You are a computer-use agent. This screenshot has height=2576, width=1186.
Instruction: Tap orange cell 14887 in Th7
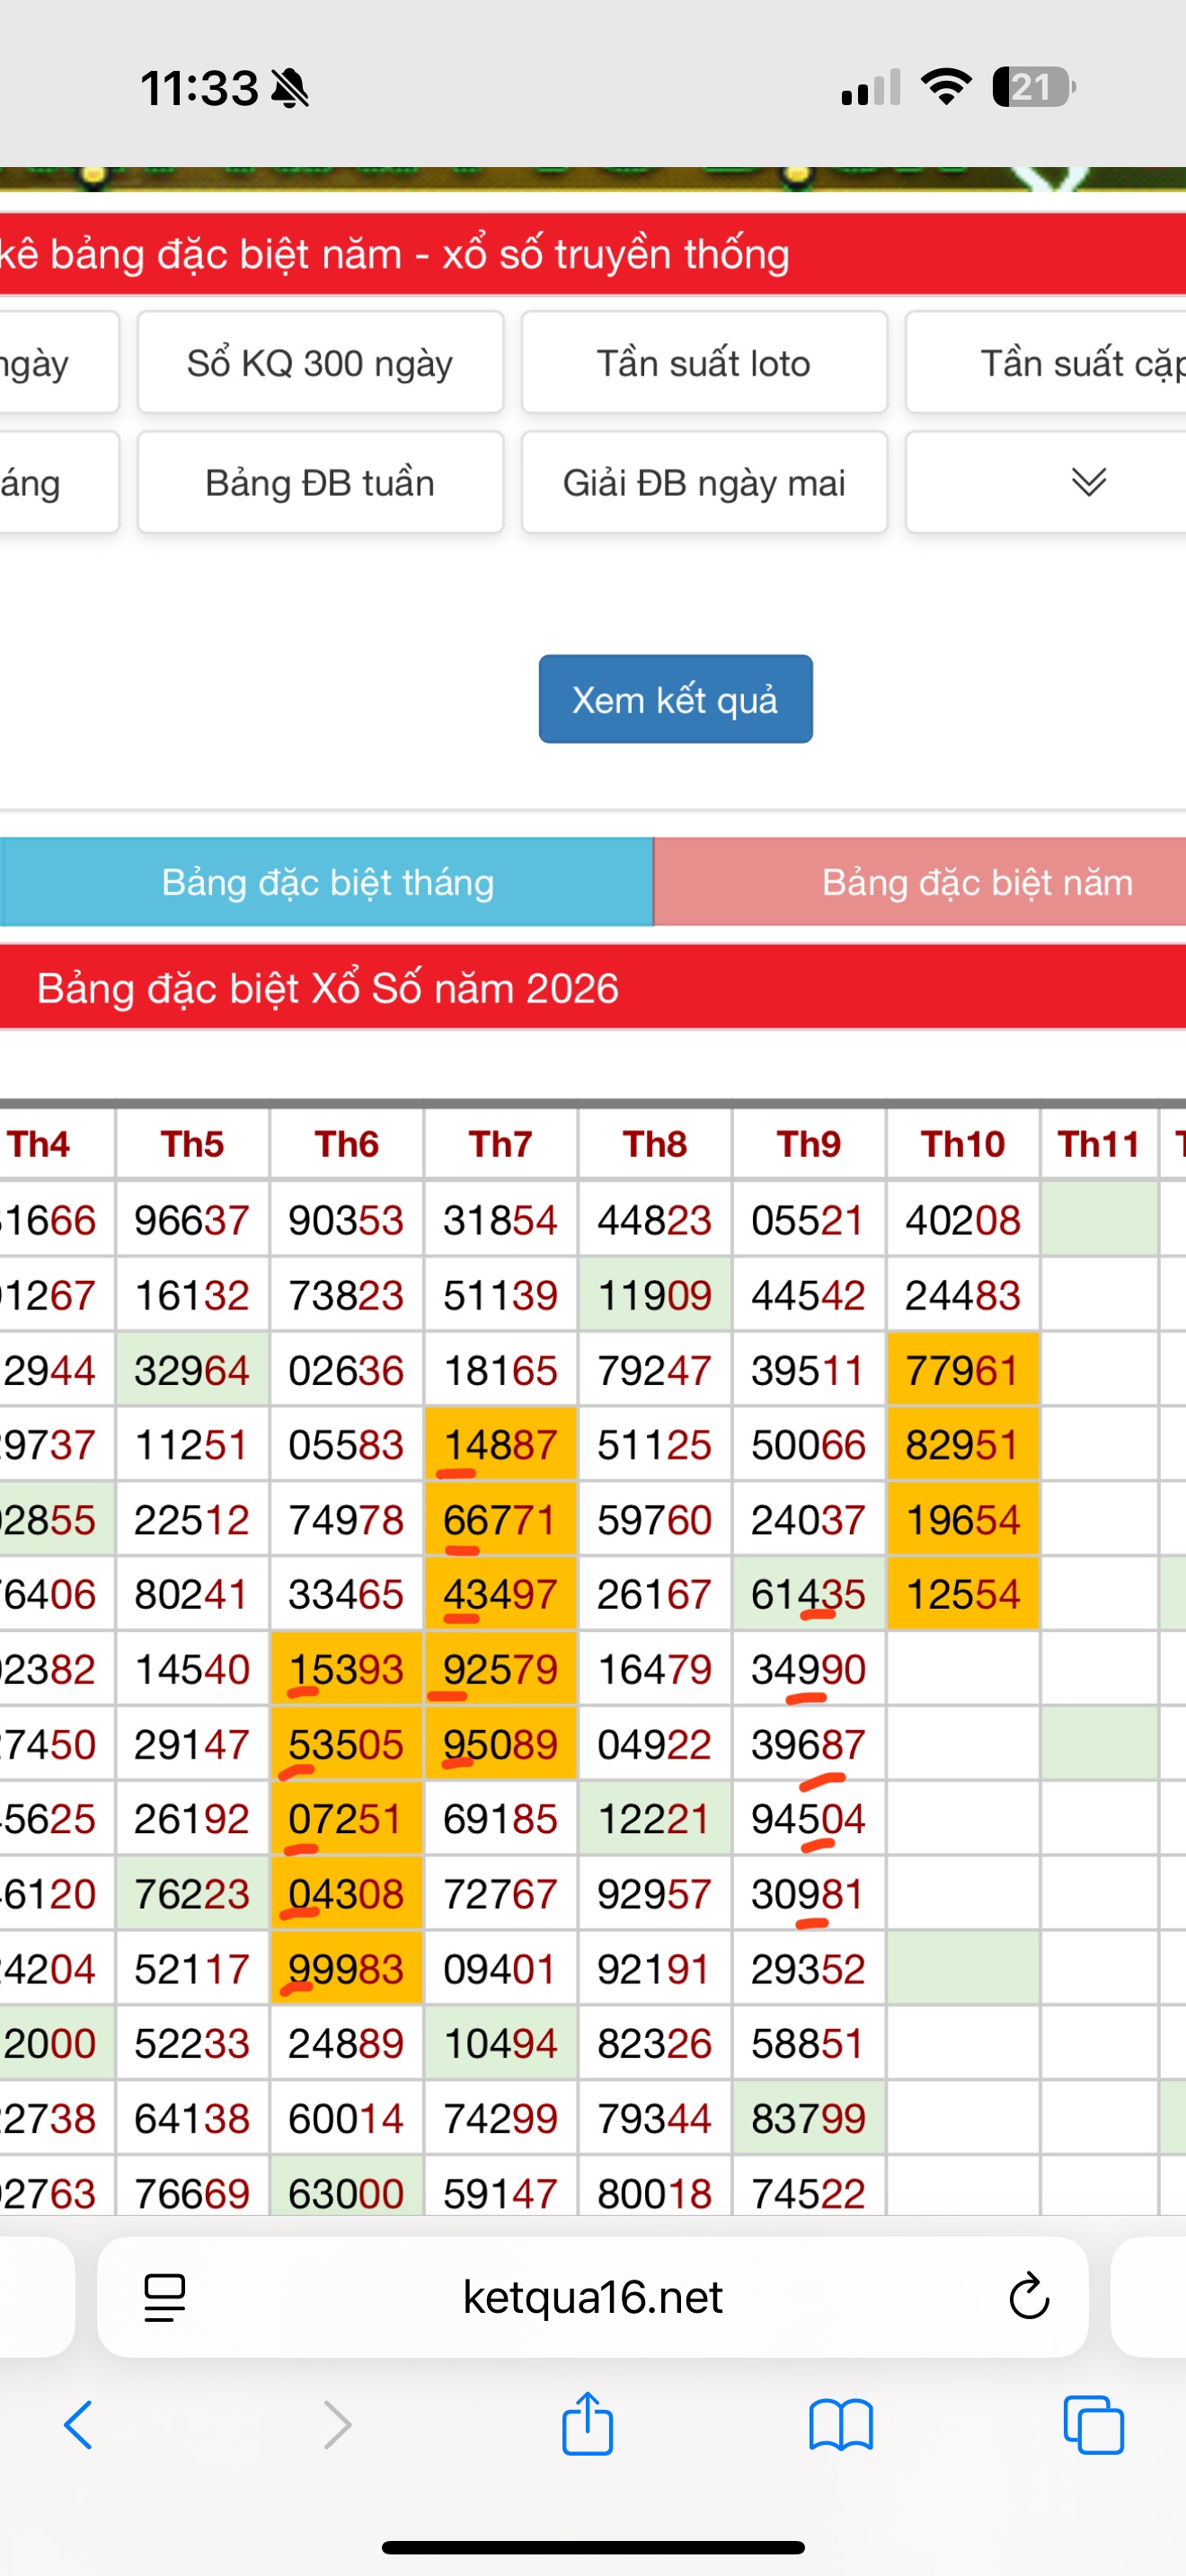[500, 1445]
